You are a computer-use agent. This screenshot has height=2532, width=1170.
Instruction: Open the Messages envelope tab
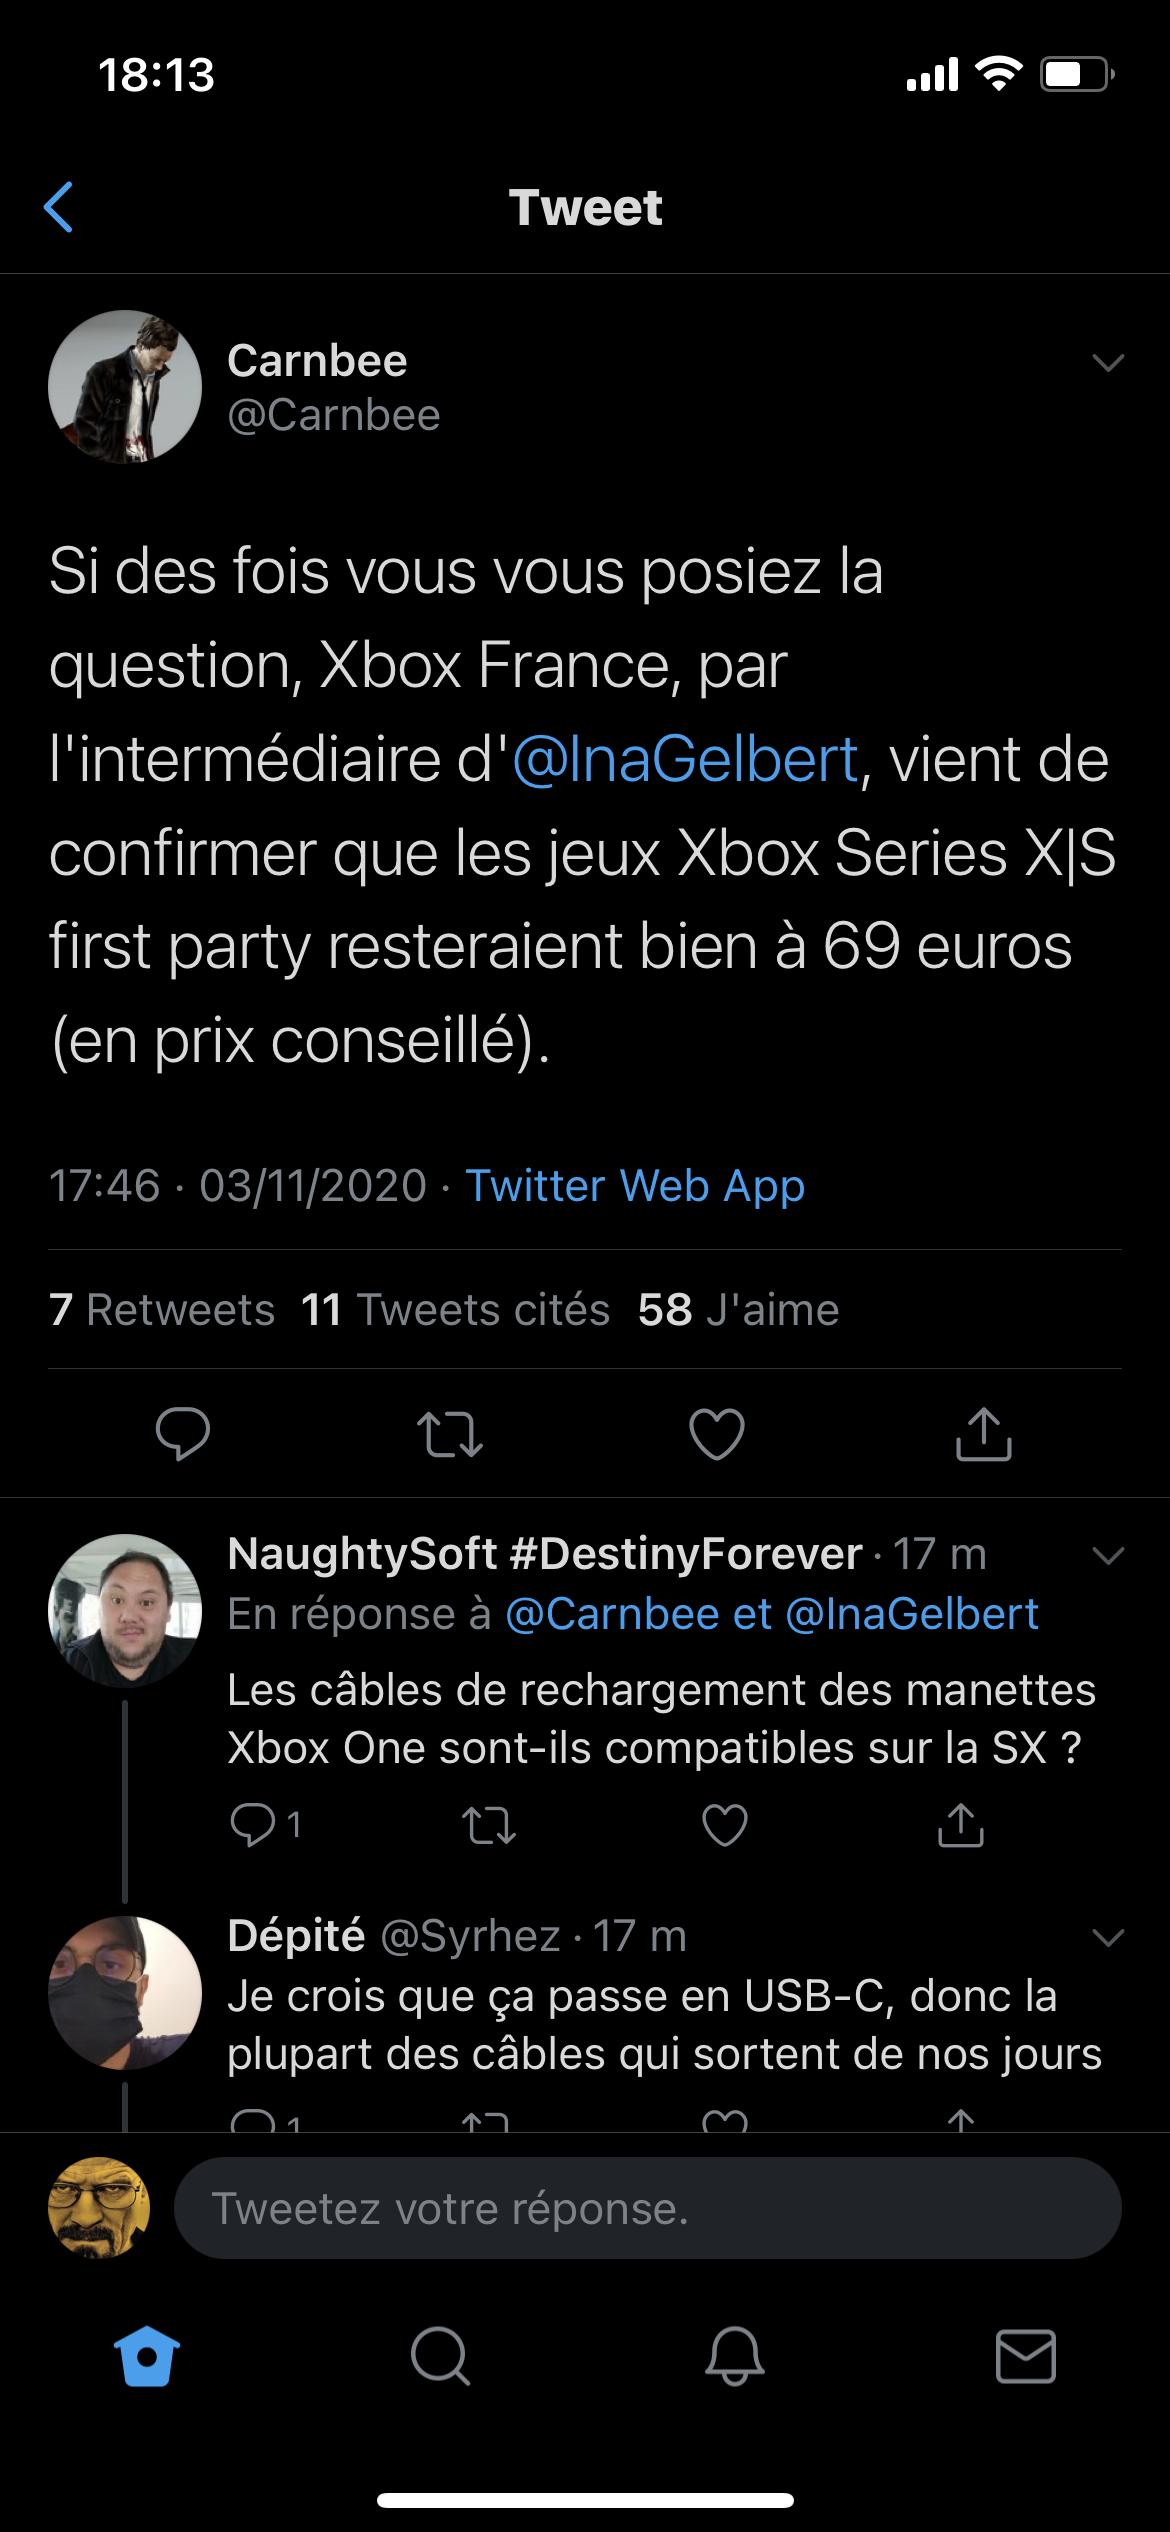[1026, 2356]
